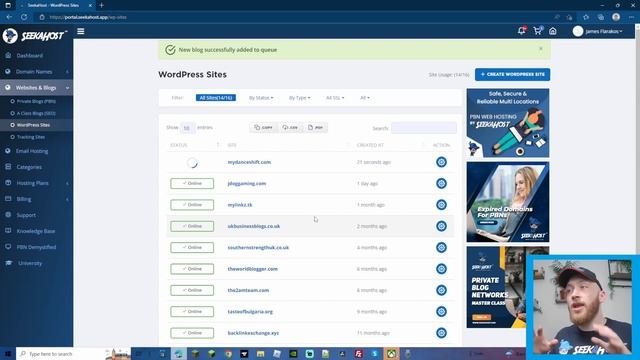Open Chrome from the taskbar
The image size is (640, 360).
[228, 353]
